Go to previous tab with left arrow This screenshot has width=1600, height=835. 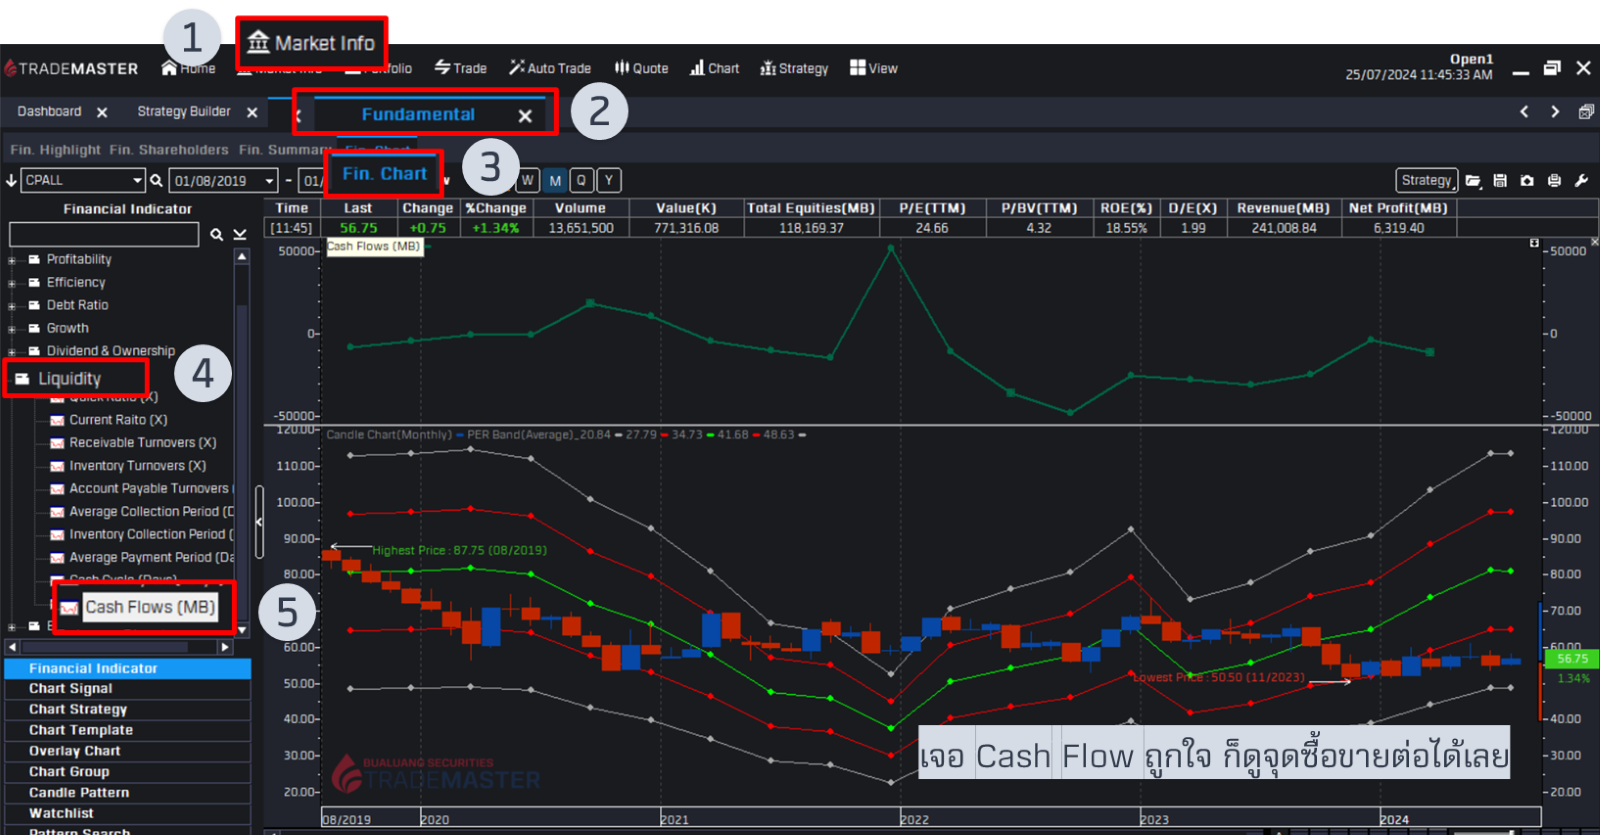pos(1524,112)
